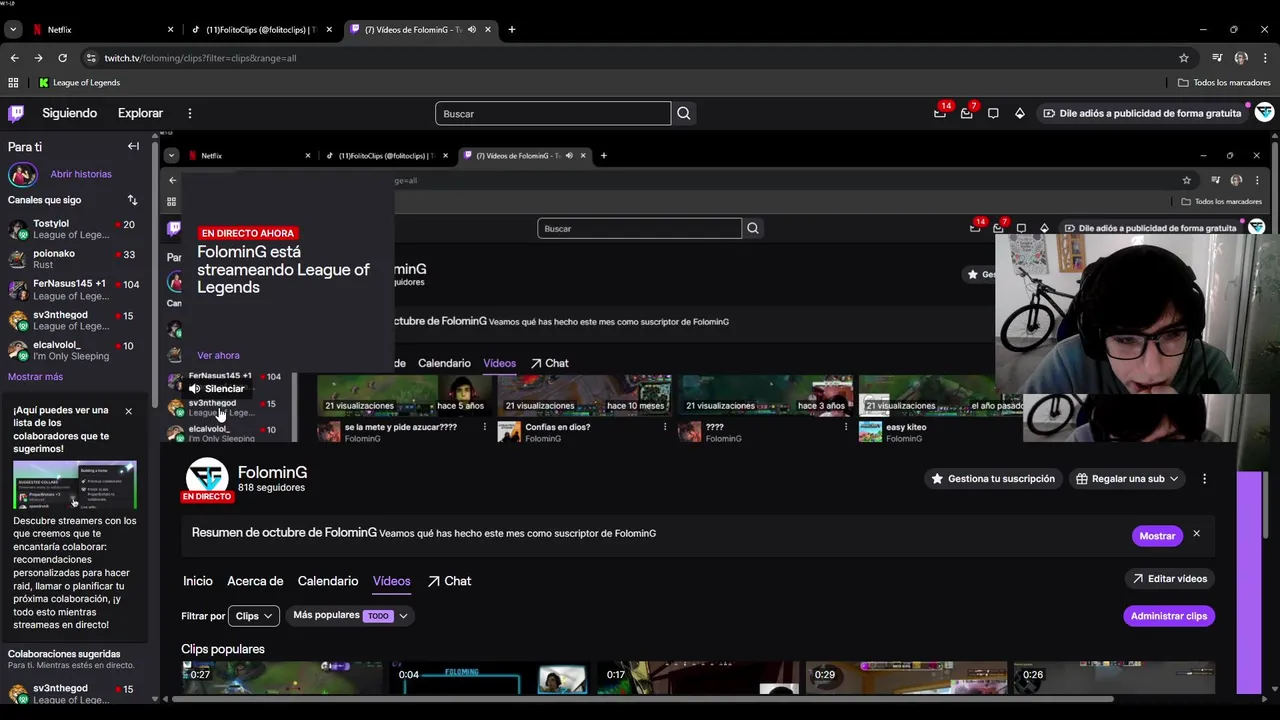Open FerNasus145 +1 channel in sidebar
Image resolution: width=1280 pixels, height=720 pixels.
(72, 290)
